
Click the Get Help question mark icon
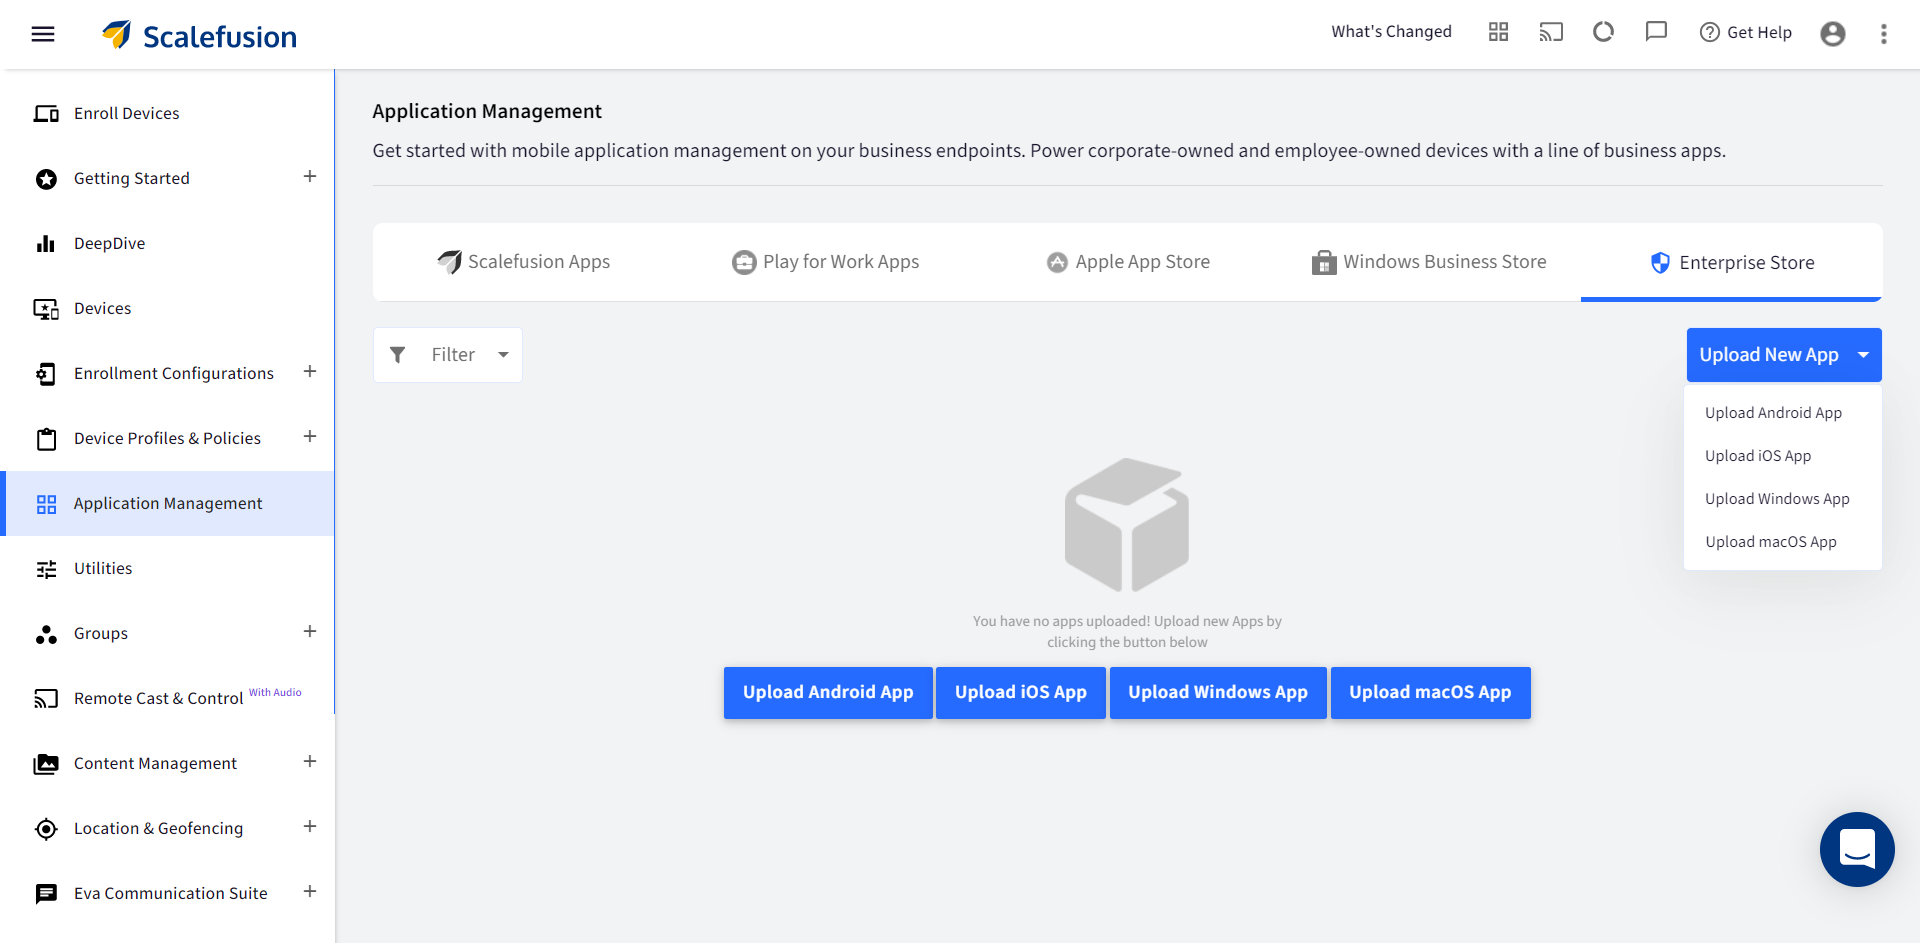click(x=1710, y=32)
